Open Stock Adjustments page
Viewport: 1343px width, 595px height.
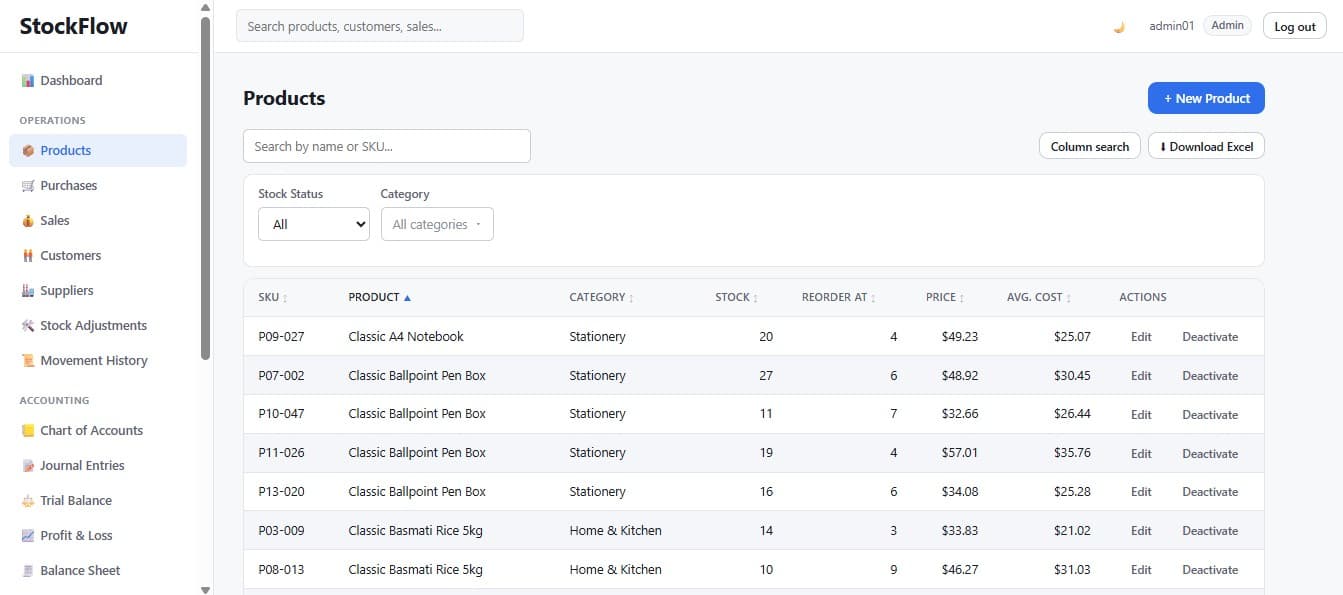[x=98, y=325]
